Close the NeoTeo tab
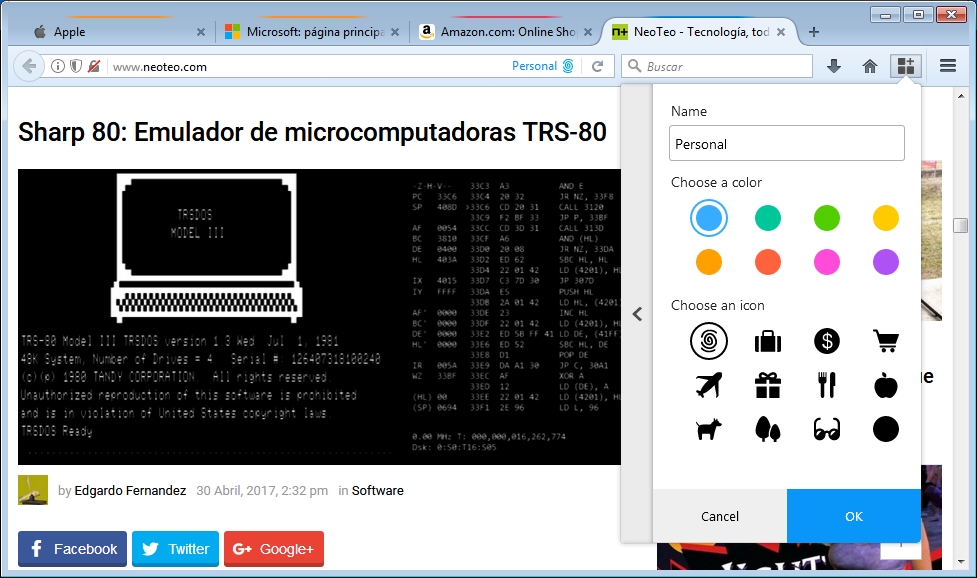 pyautogui.click(x=781, y=32)
